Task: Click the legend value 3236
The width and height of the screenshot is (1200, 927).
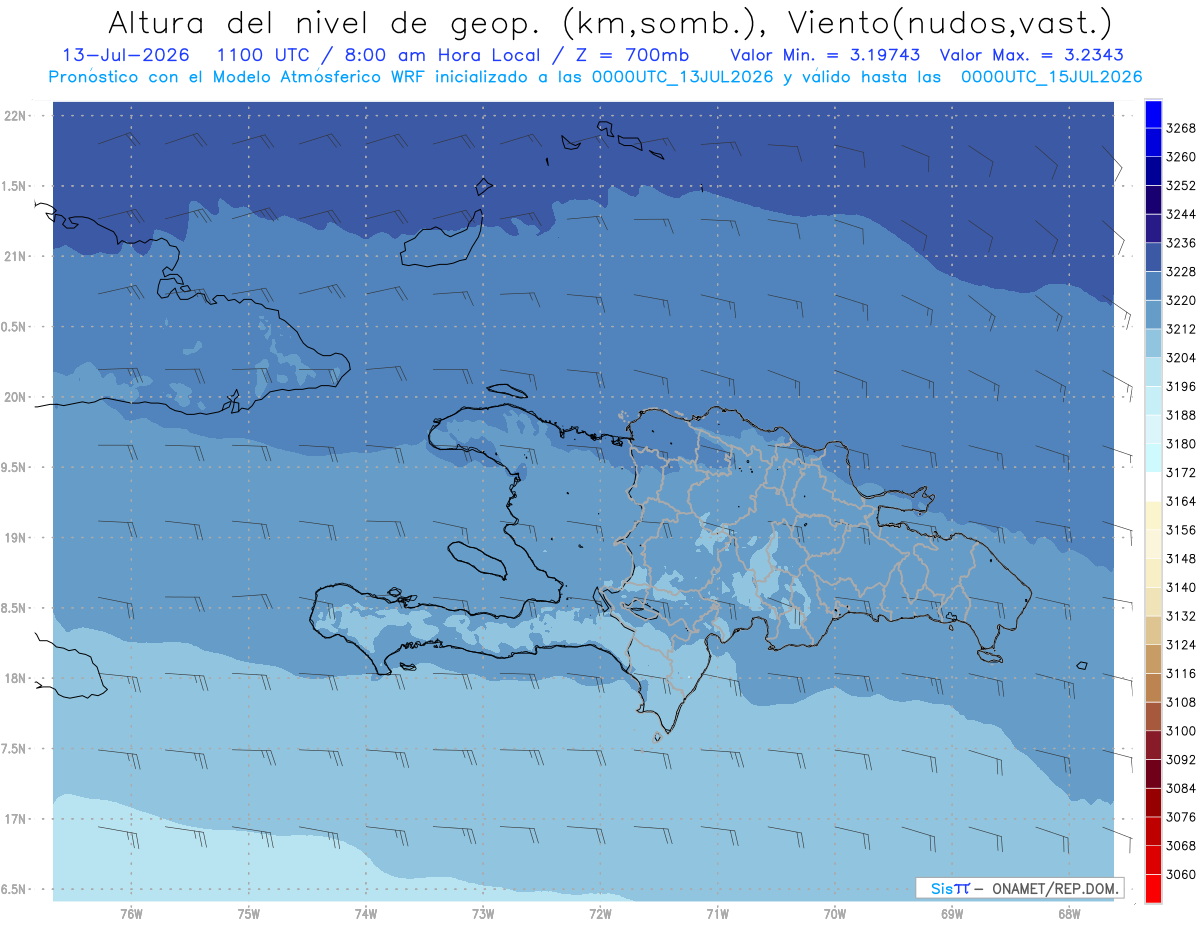Action: [1181, 243]
